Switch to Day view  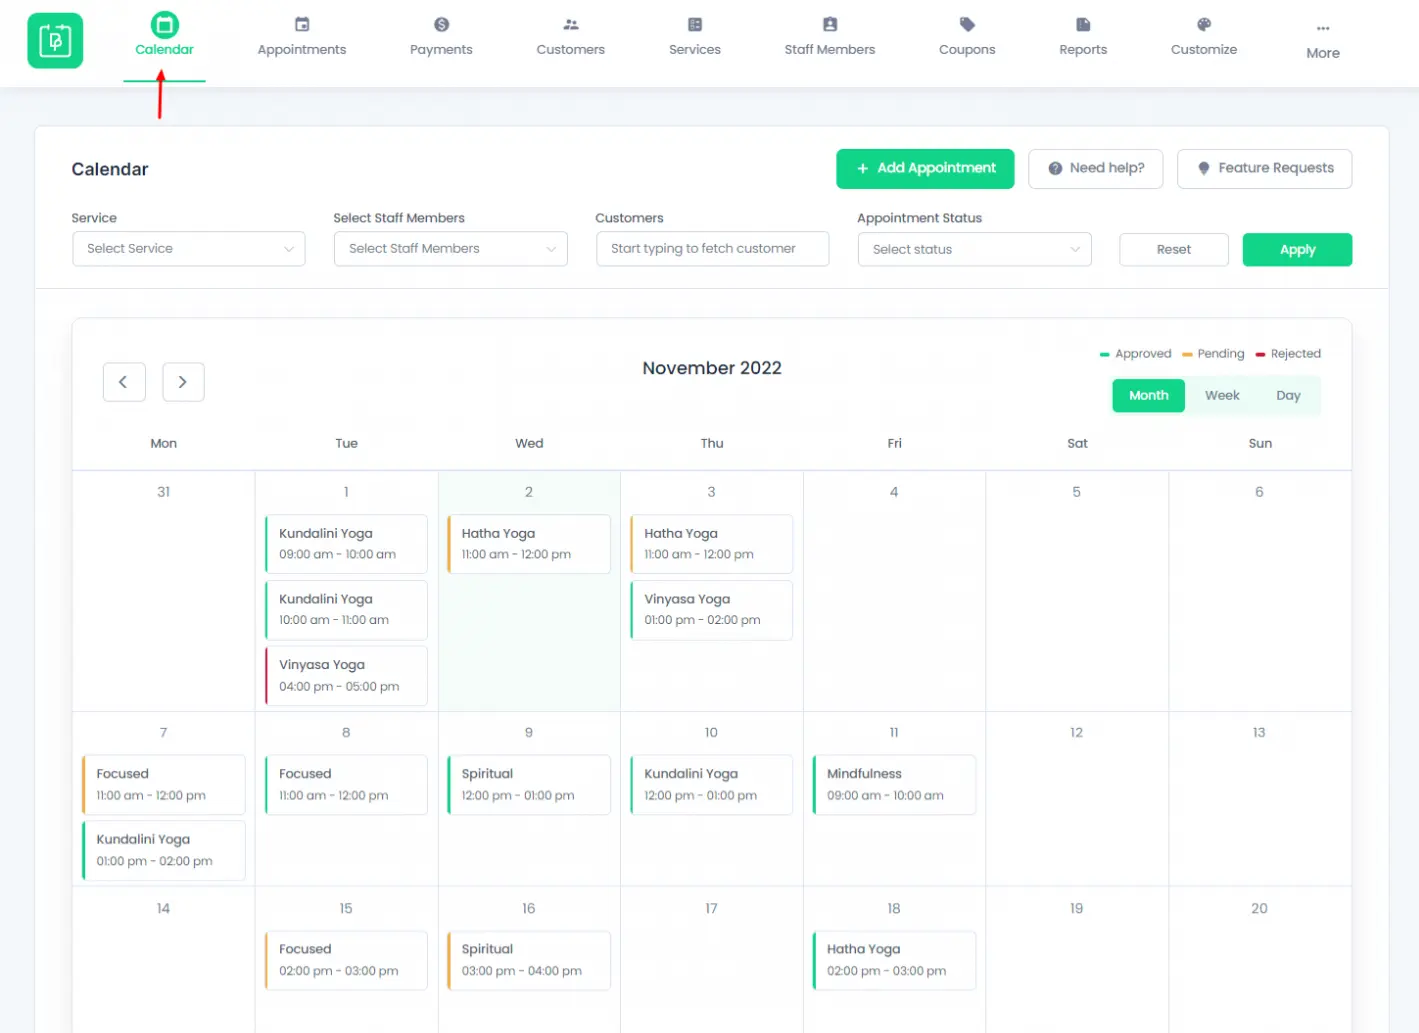click(x=1288, y=396)
